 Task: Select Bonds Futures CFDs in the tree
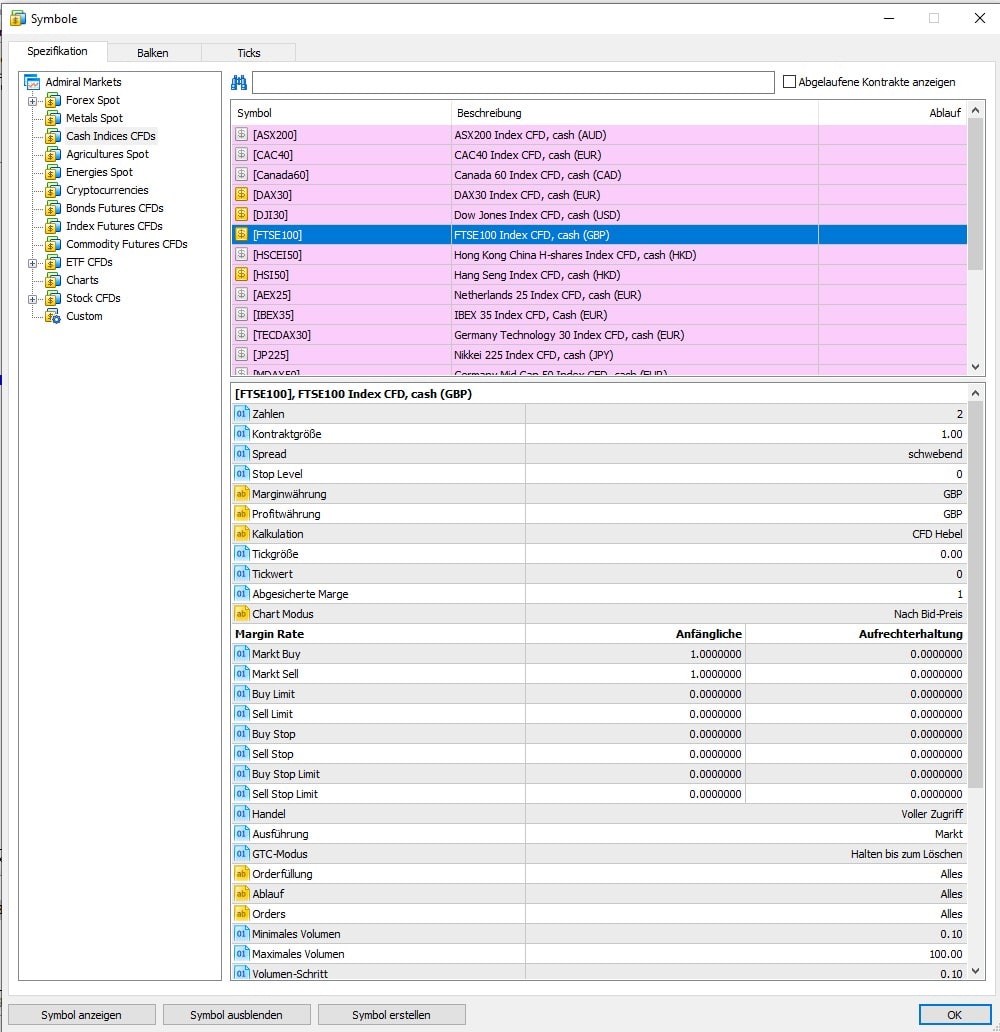(115, 208)
